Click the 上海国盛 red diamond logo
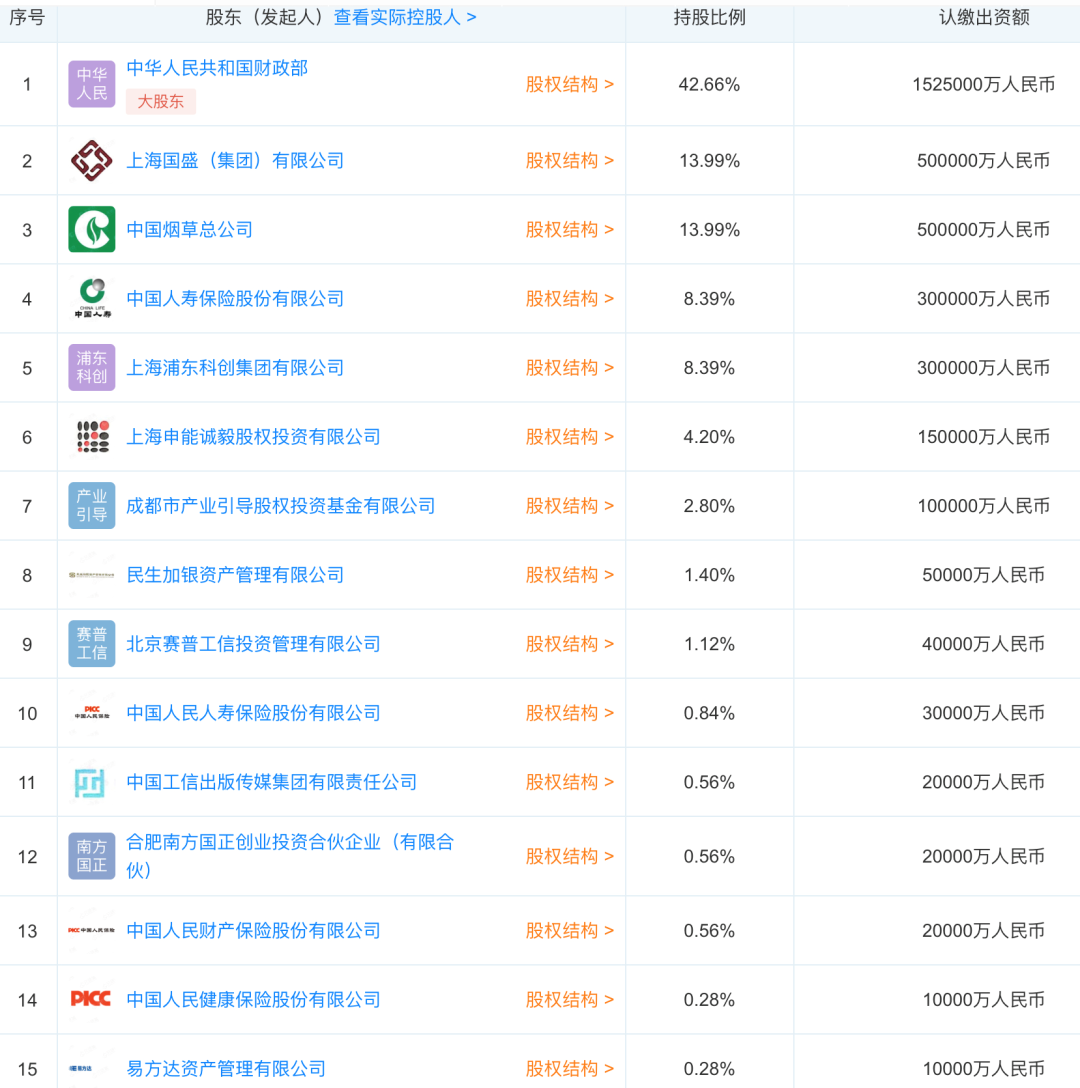Viewport: 1080px width, 1088px height. pos(92,160)
